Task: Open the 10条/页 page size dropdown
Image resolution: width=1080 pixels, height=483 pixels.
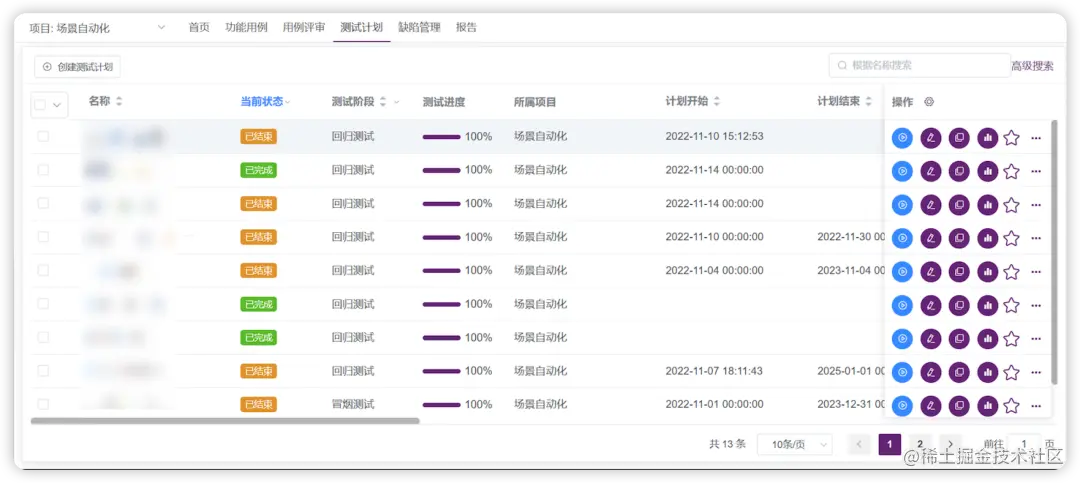Action: [794, 444]
